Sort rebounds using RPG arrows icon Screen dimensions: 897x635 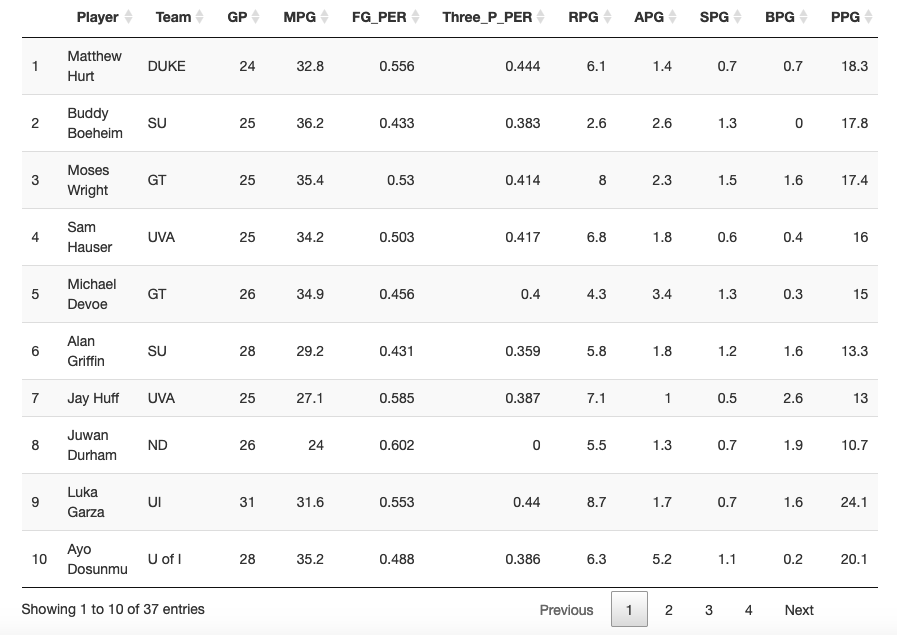[607, 17]
